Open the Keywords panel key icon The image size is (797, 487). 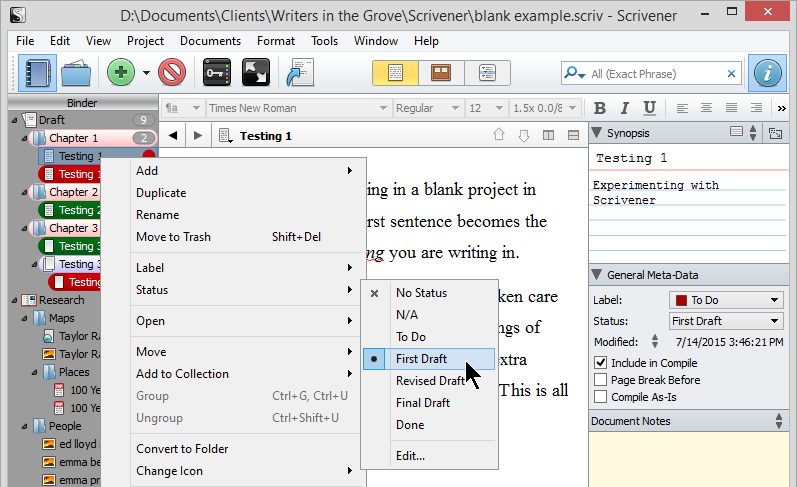click(x=217, y=73)
